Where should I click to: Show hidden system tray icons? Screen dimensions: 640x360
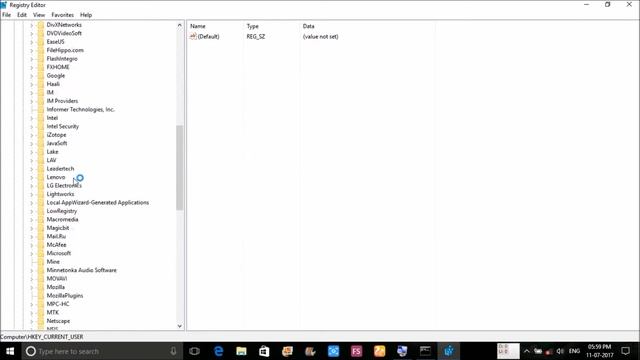(527, 351)
